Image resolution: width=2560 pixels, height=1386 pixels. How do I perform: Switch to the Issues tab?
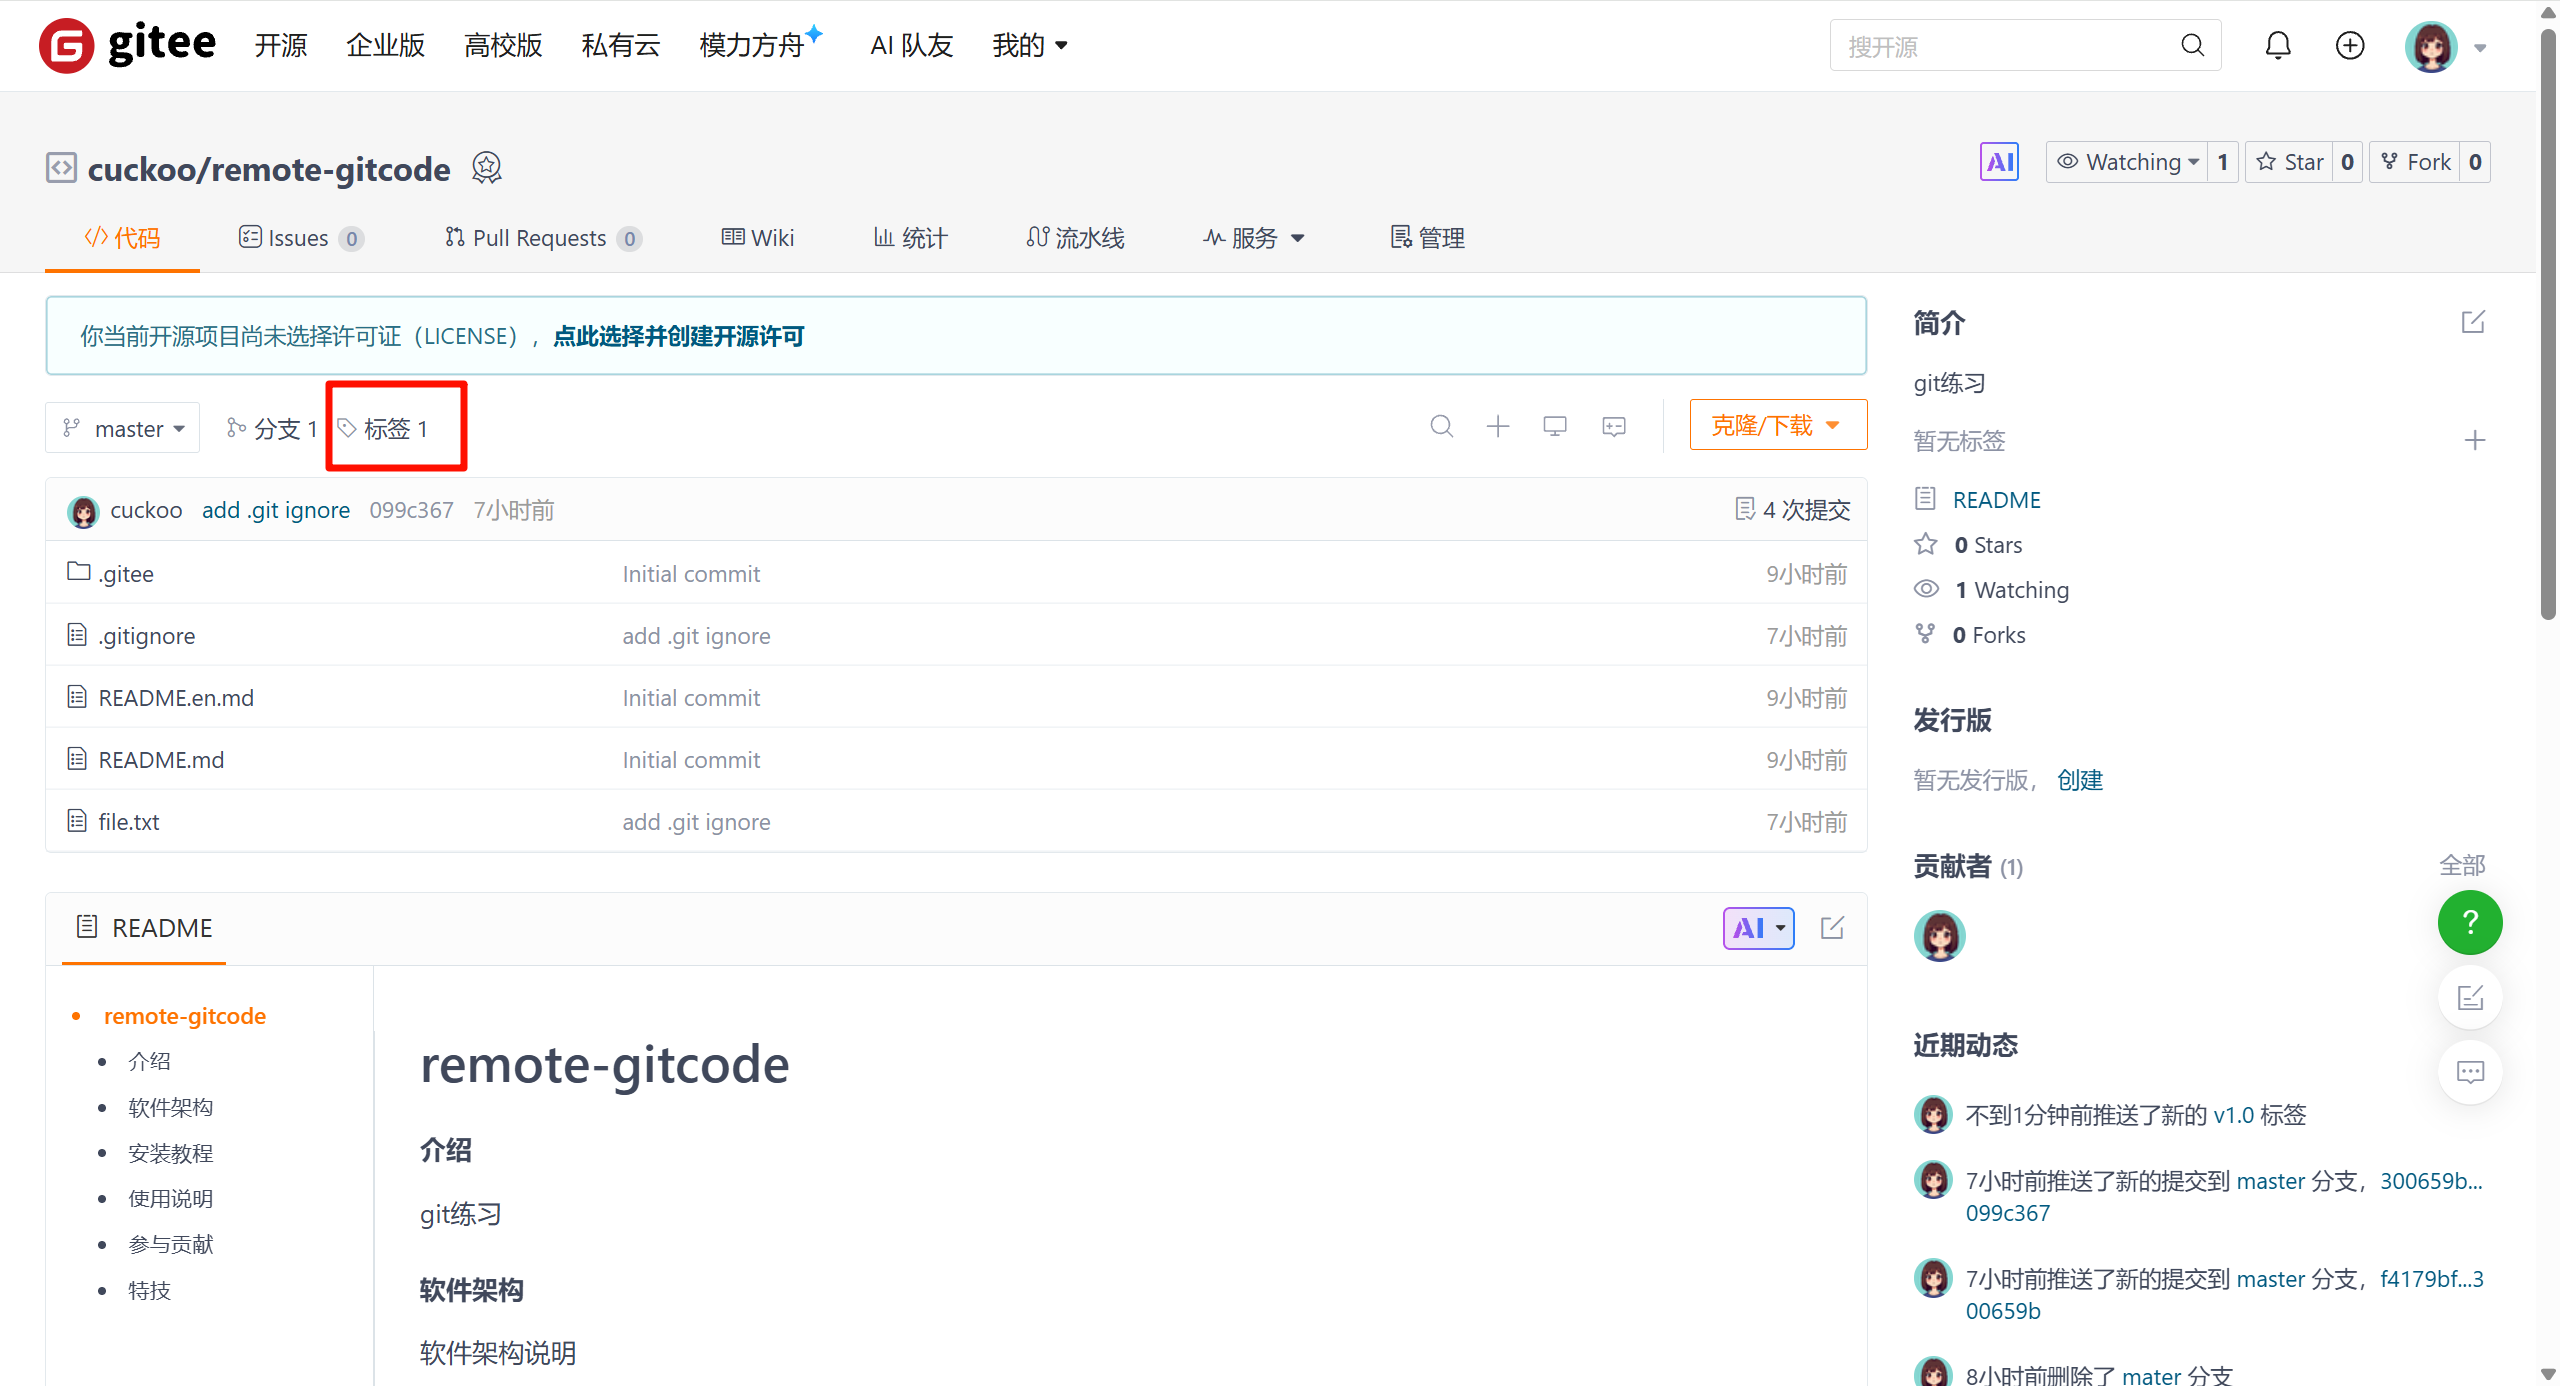coord(297,238)
